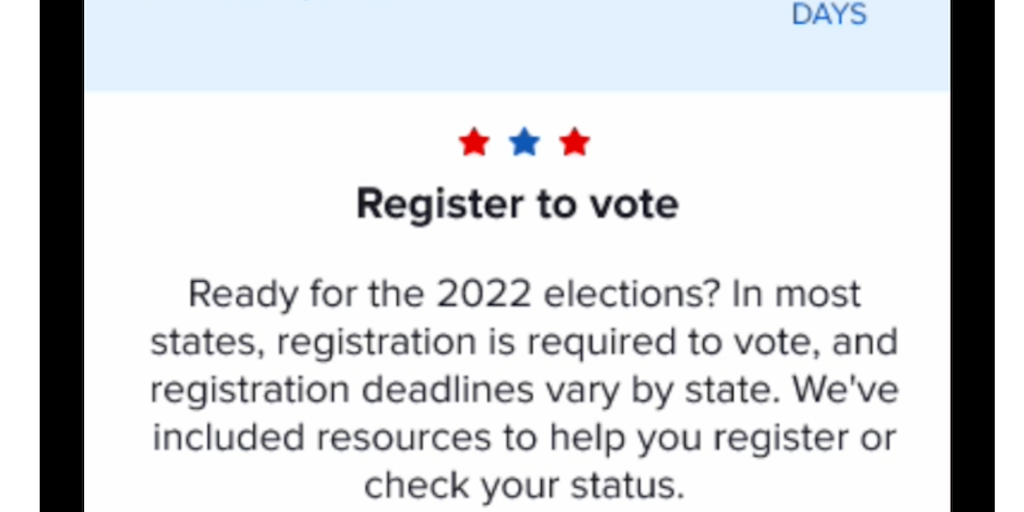Click the word "states," starting line two
Viewport: 1024px width, 512px height.
pos(208,342)
